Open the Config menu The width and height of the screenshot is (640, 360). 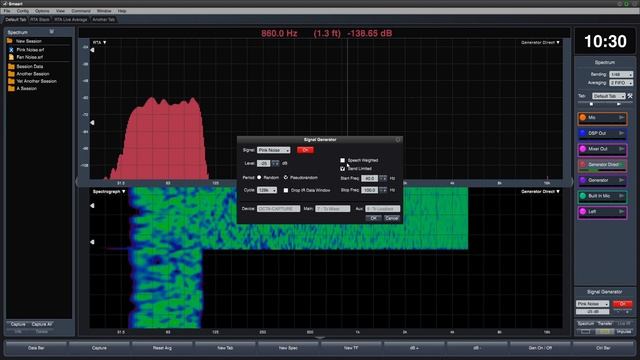(22, 11)
